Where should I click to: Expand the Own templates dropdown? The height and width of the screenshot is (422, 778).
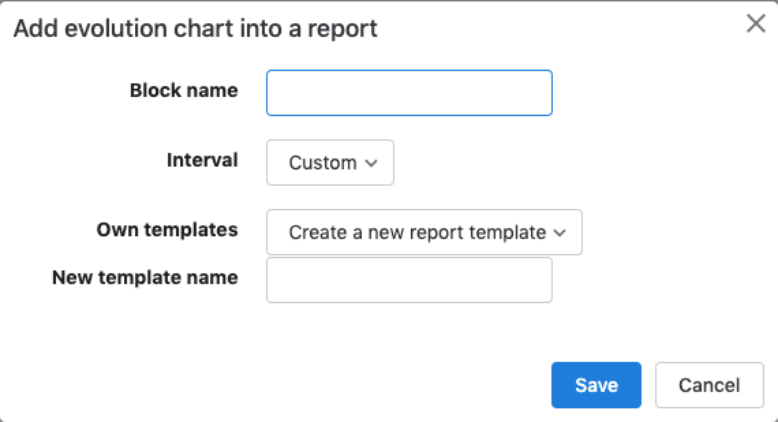tap(424, 232)
